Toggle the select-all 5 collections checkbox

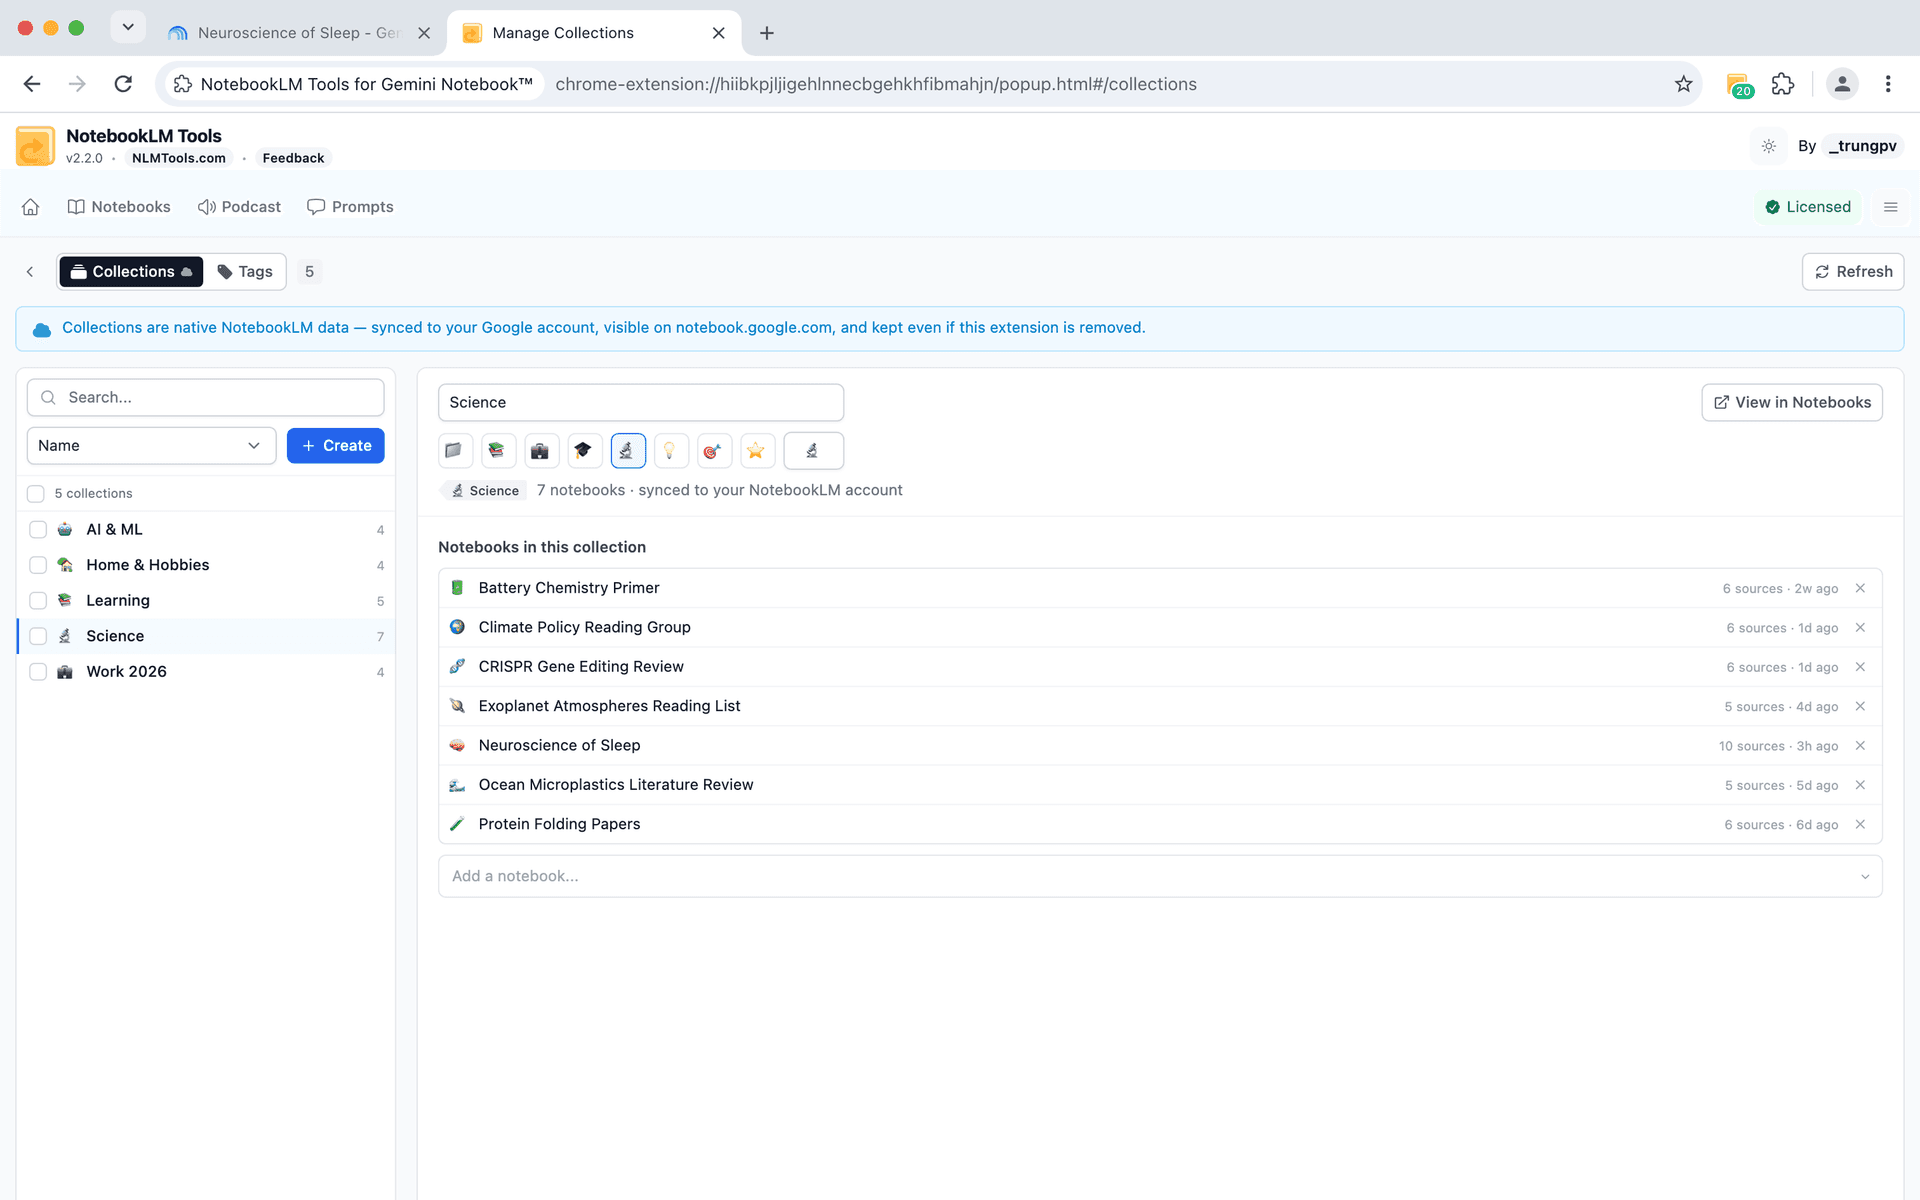(36, 494)
